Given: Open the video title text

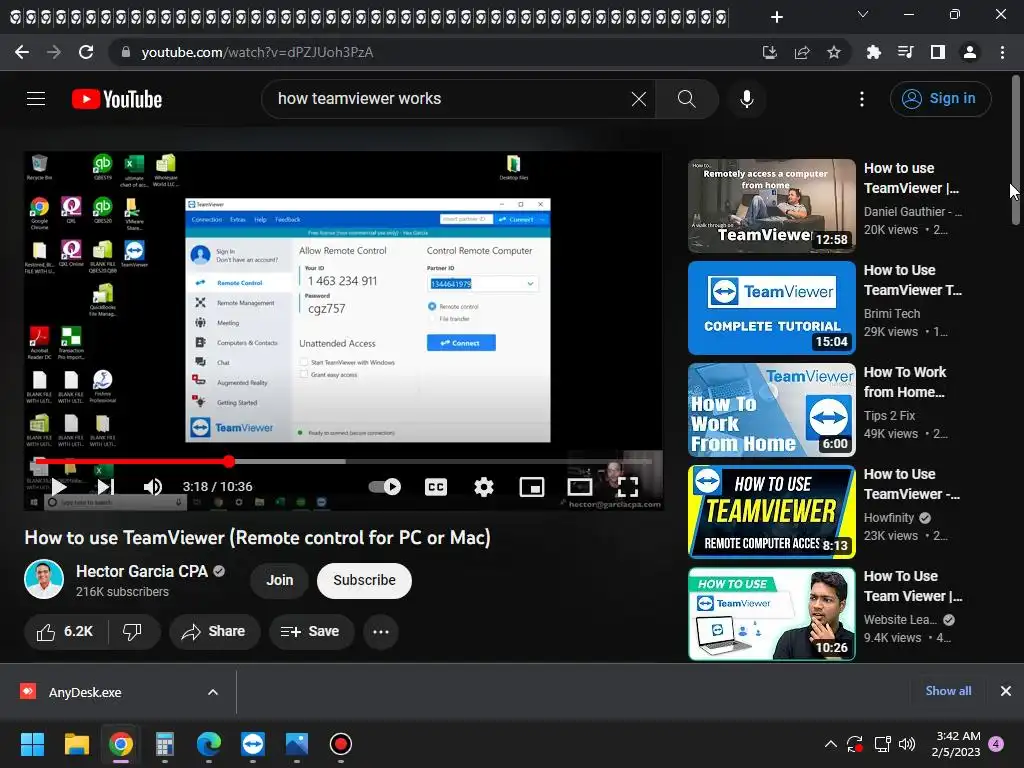Looking at the screenshot, I should pyautogui.click(x=257, y=537).
